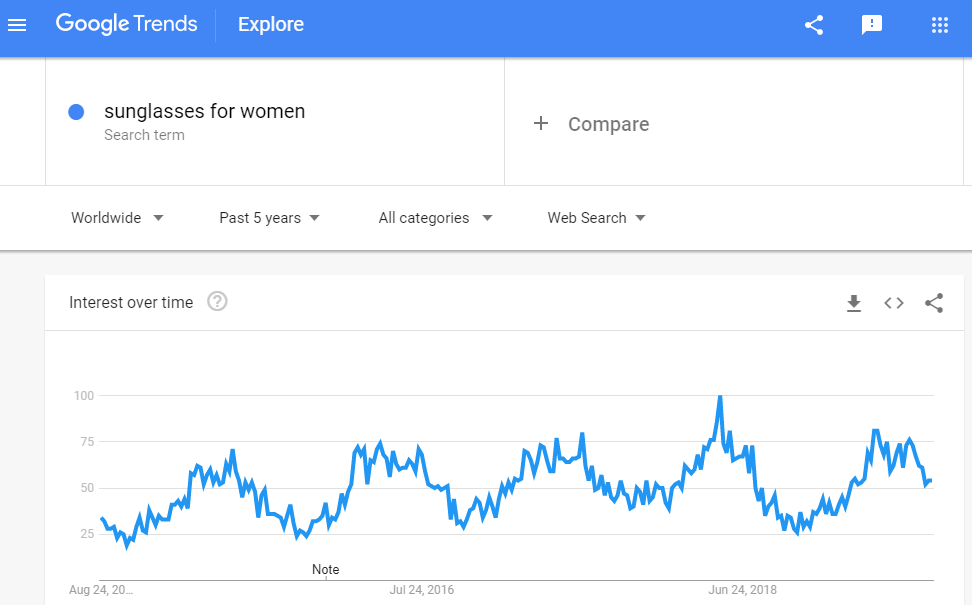
Task: Click the Note marker on the timeline
Action: [325, 570]
